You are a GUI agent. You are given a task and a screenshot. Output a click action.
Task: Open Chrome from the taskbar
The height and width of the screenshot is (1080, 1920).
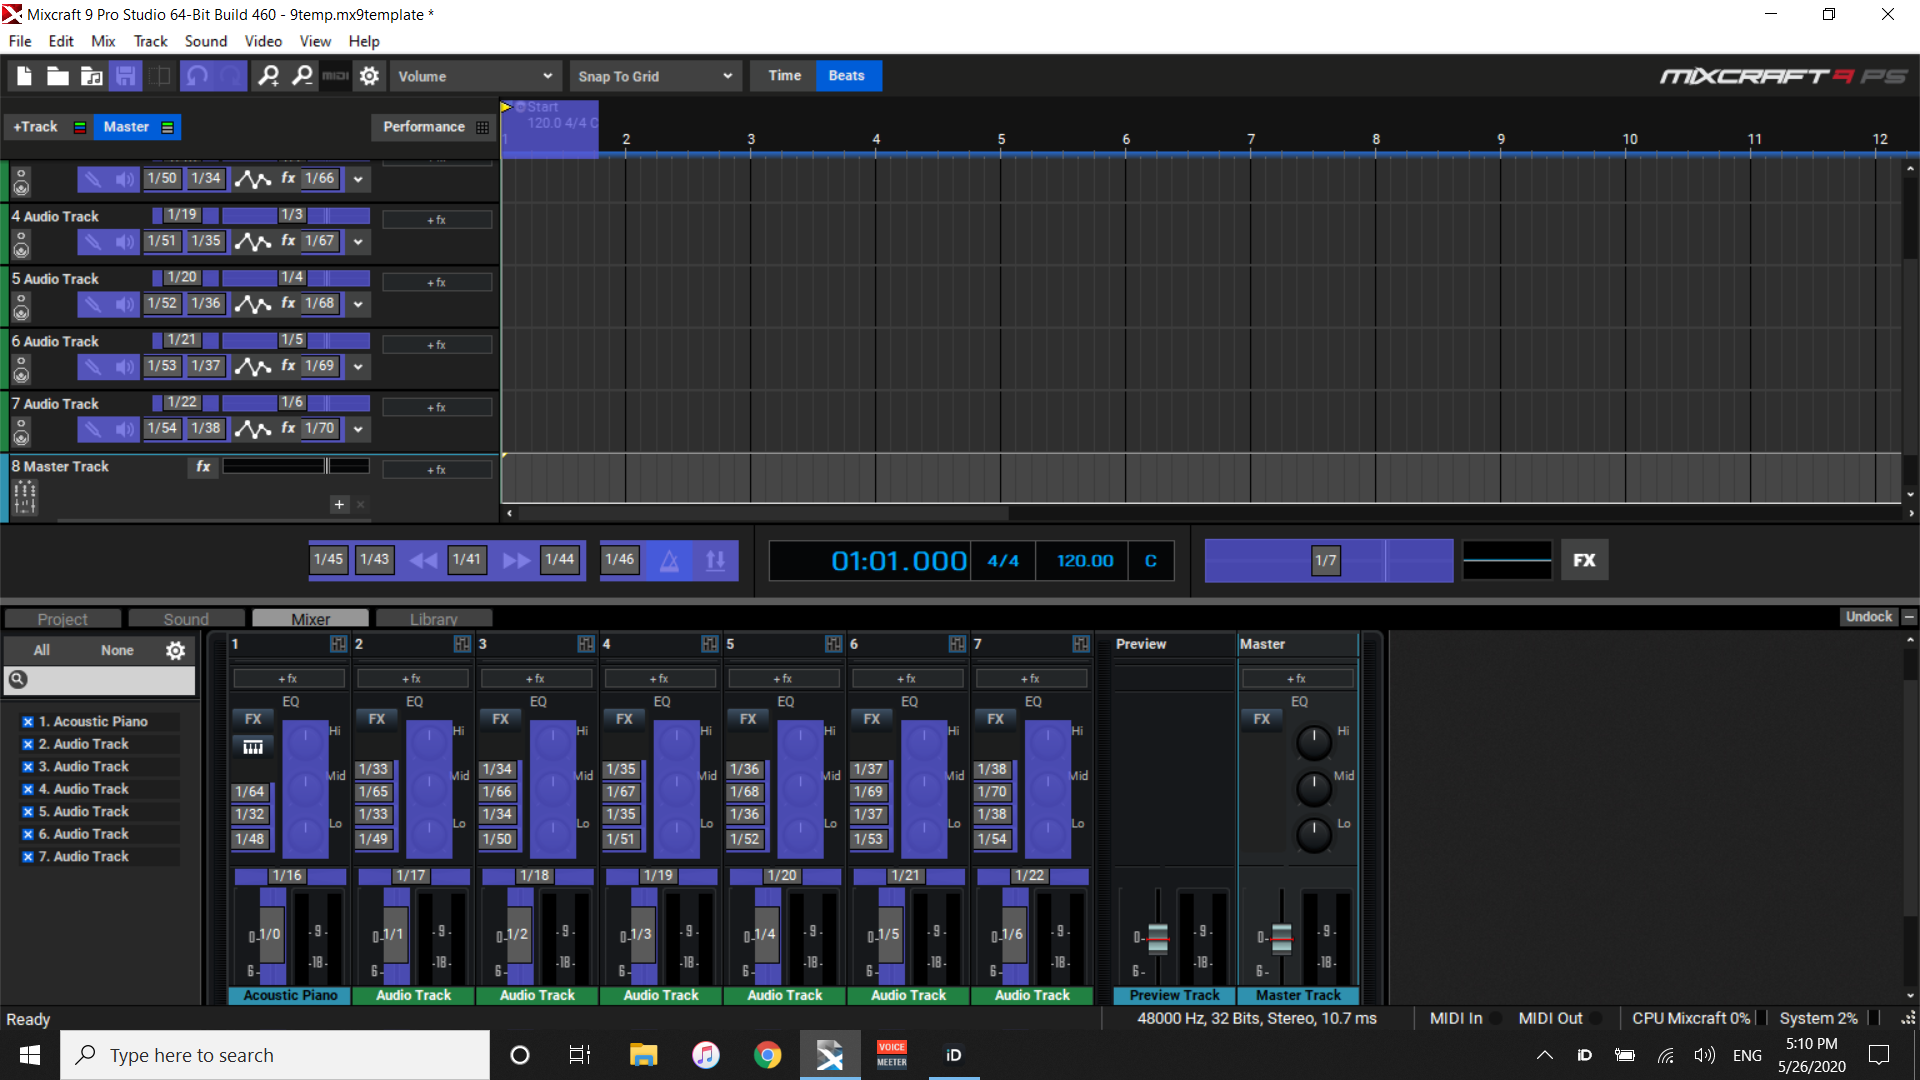(767, 1055)
